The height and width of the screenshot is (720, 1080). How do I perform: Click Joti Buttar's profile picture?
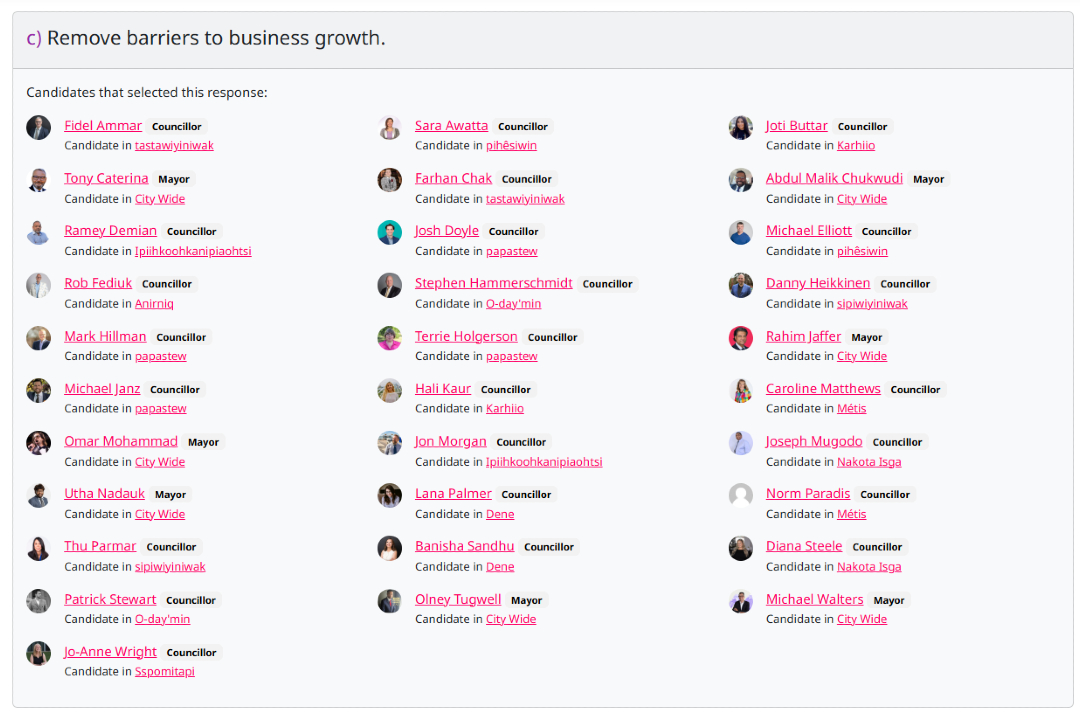(741, 127)
